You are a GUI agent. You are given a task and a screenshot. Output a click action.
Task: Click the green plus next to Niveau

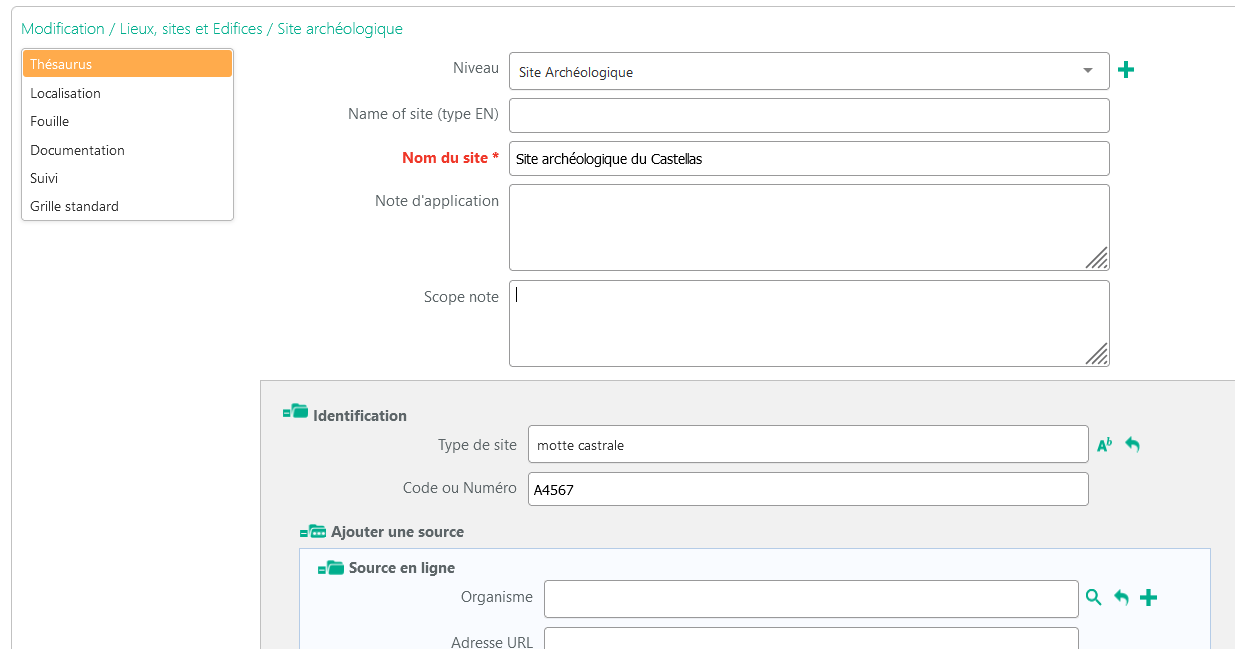[x=1125, y=70]
